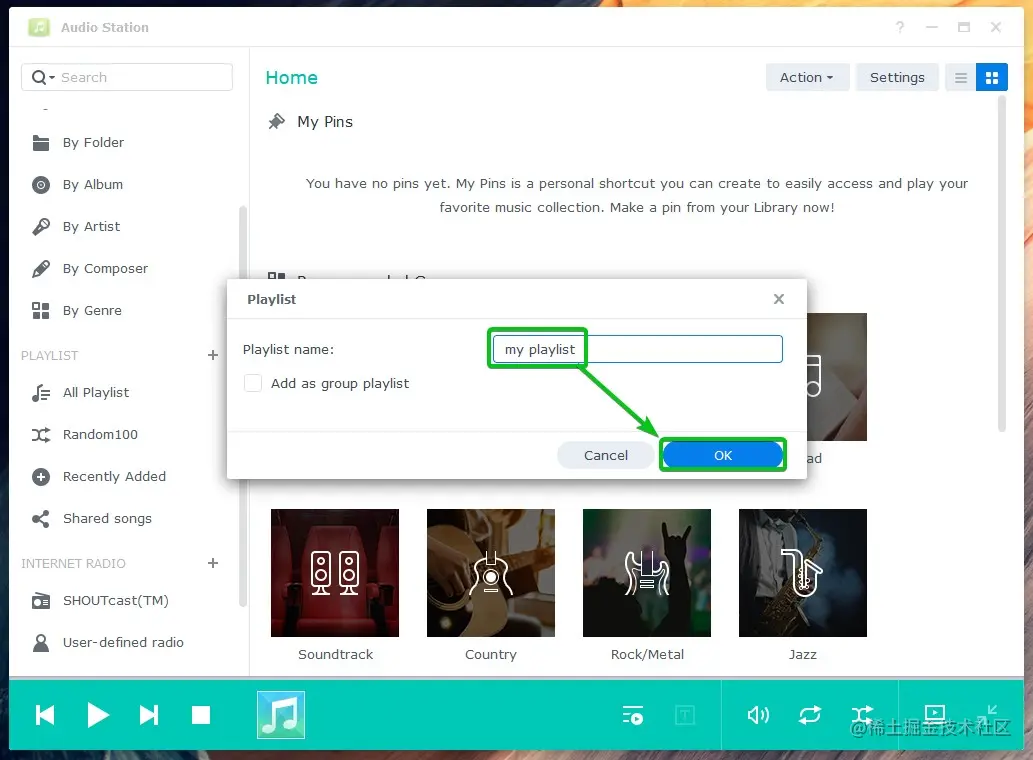Add a new playlist with the plus icon

coord(213,355)
